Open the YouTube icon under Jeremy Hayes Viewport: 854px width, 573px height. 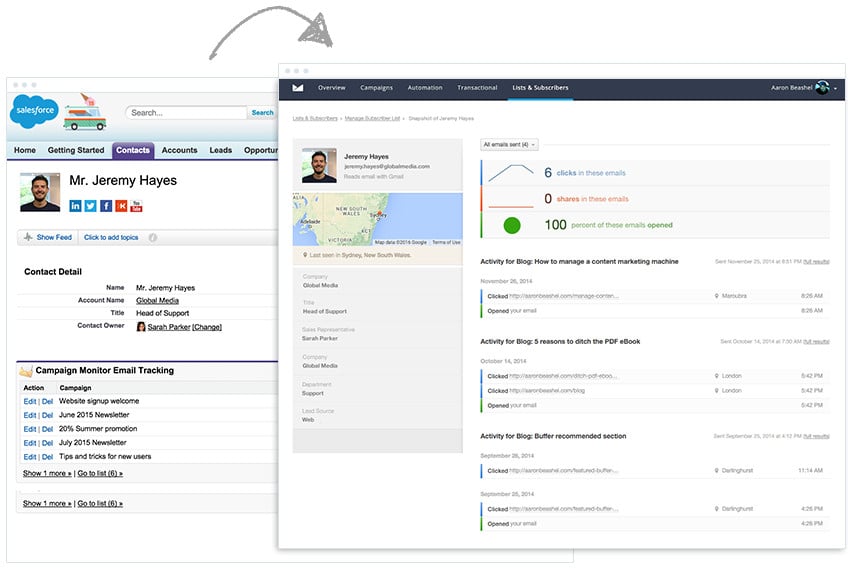pyautogui.click(x=136, y=206)
